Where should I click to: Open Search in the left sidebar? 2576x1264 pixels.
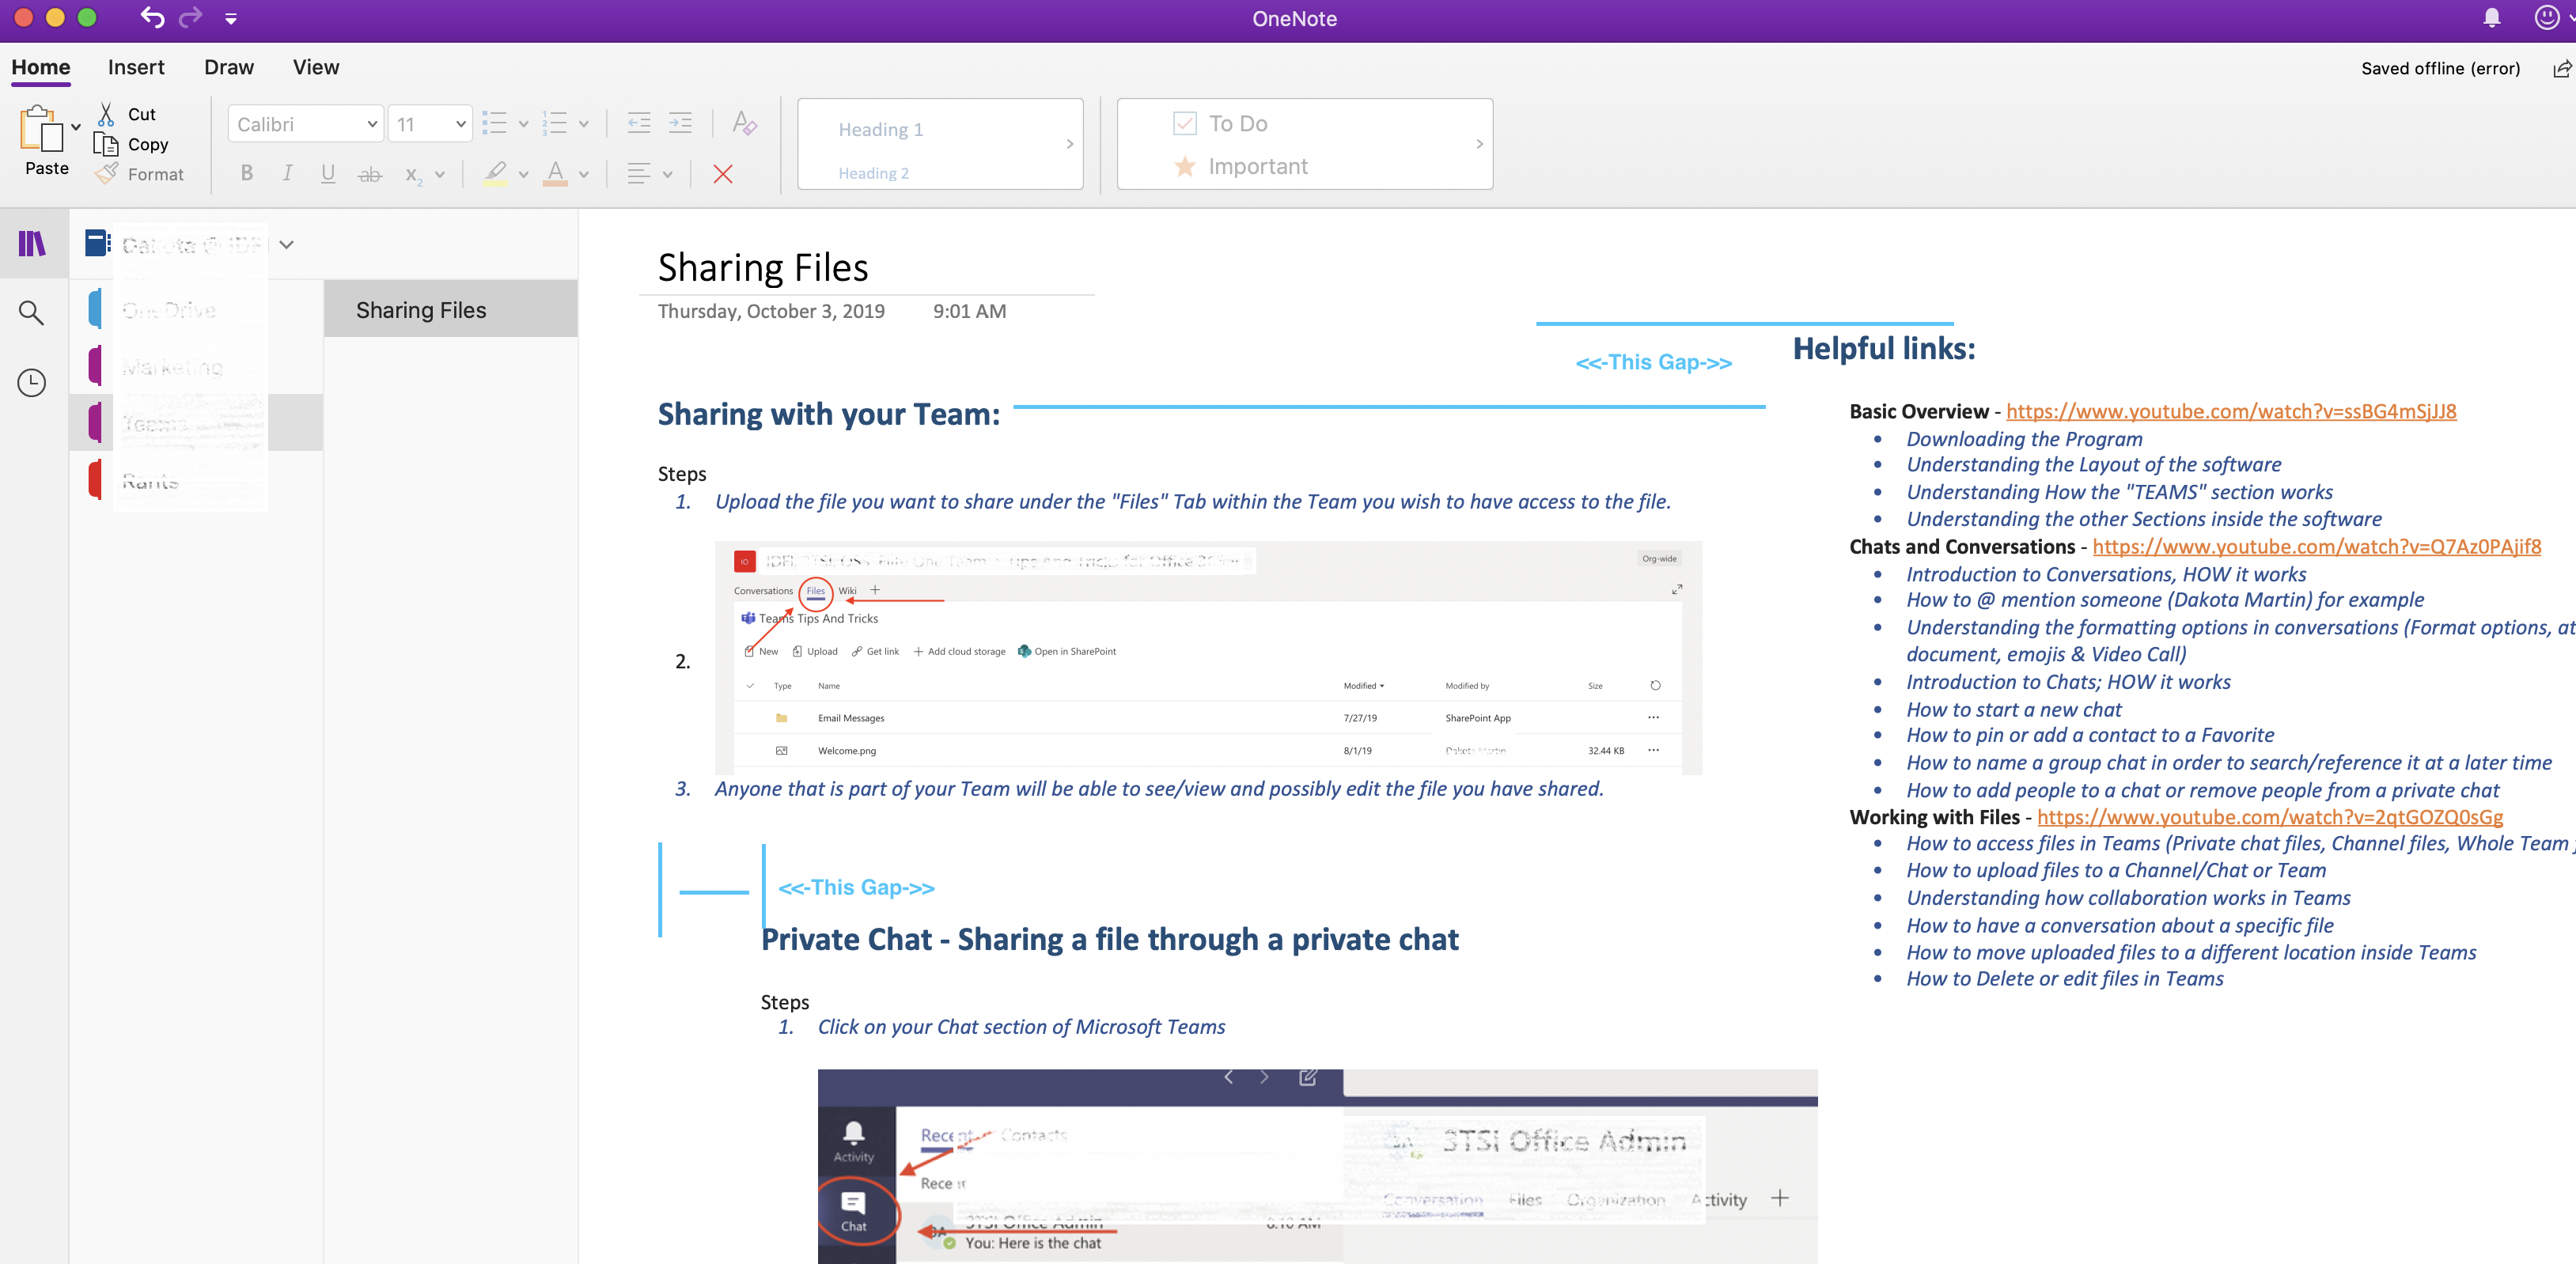click(32, 312)
